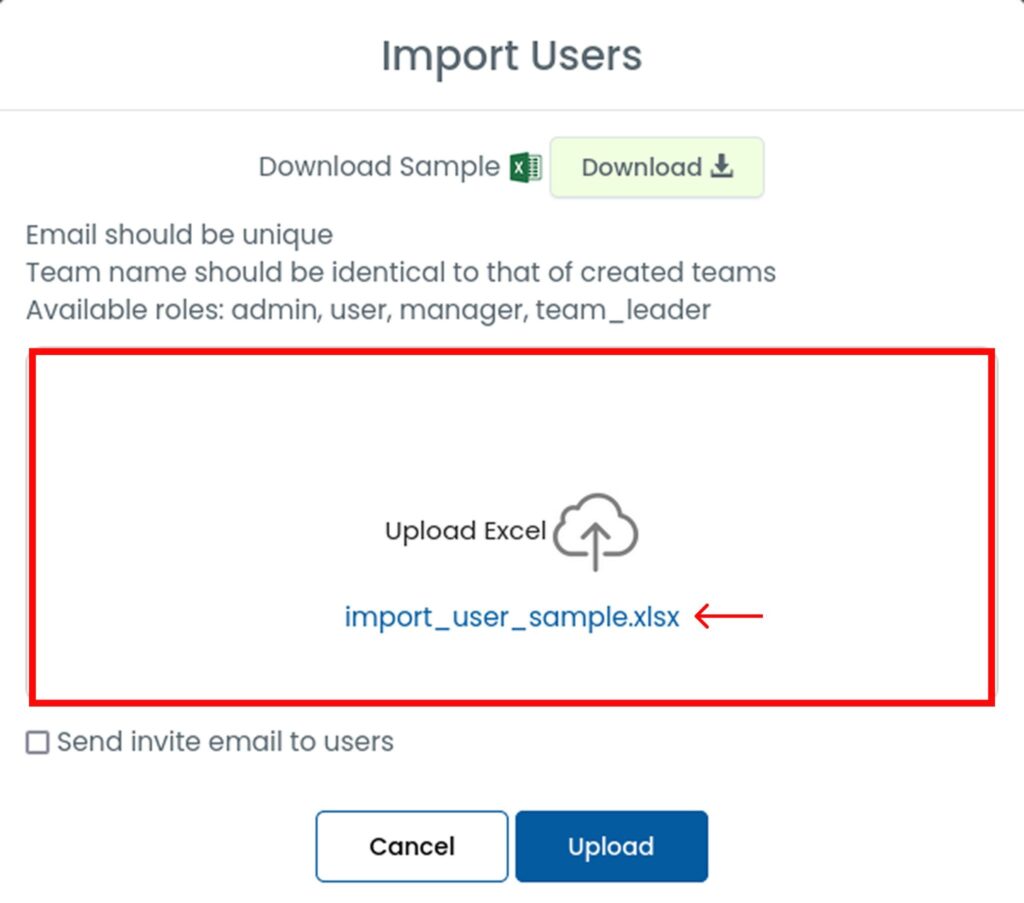Viewport: 1024px width, 903px height.
Task: Click the word "team_leader" in roles list
Action: [x=622, y=310]
